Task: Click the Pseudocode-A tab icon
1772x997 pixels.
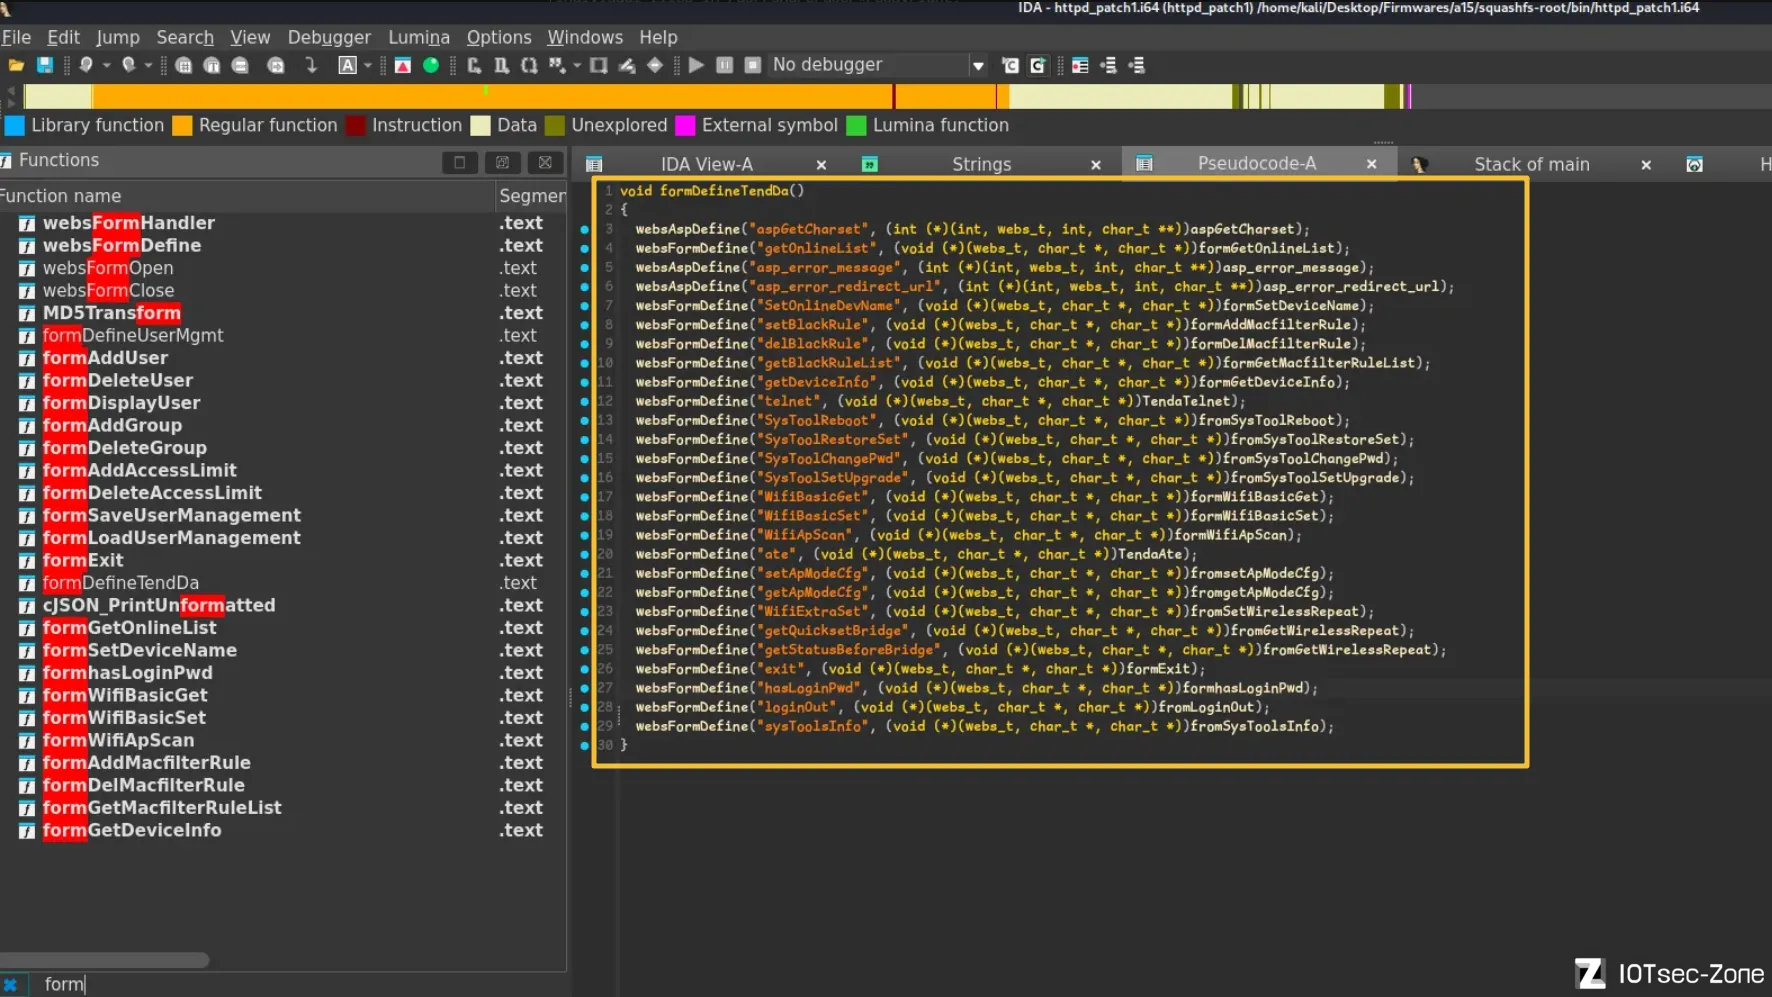Action: (1144, 163)
